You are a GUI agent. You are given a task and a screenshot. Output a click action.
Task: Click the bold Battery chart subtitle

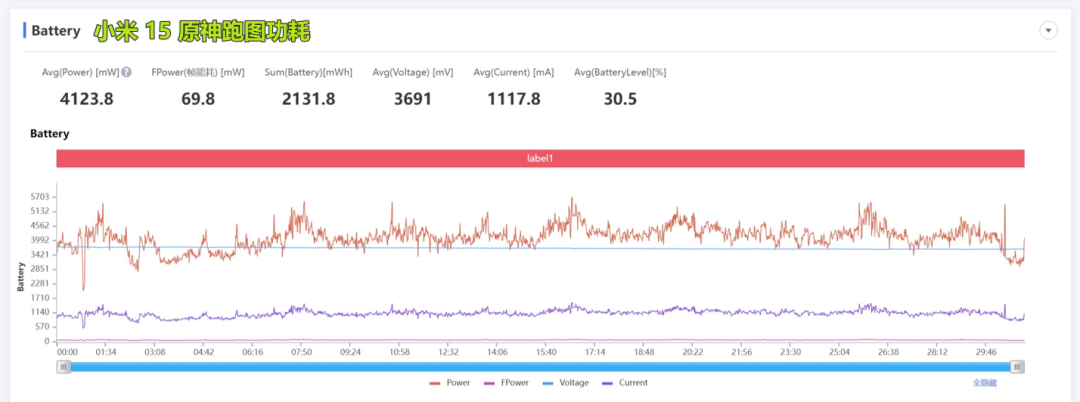click(x=50, y=134)
